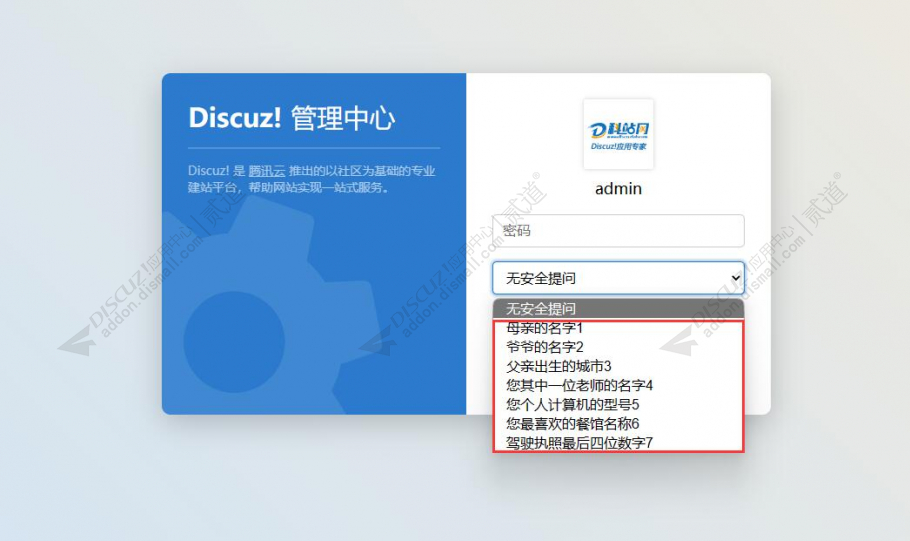Click the password input field

click(x=618, y=230)
